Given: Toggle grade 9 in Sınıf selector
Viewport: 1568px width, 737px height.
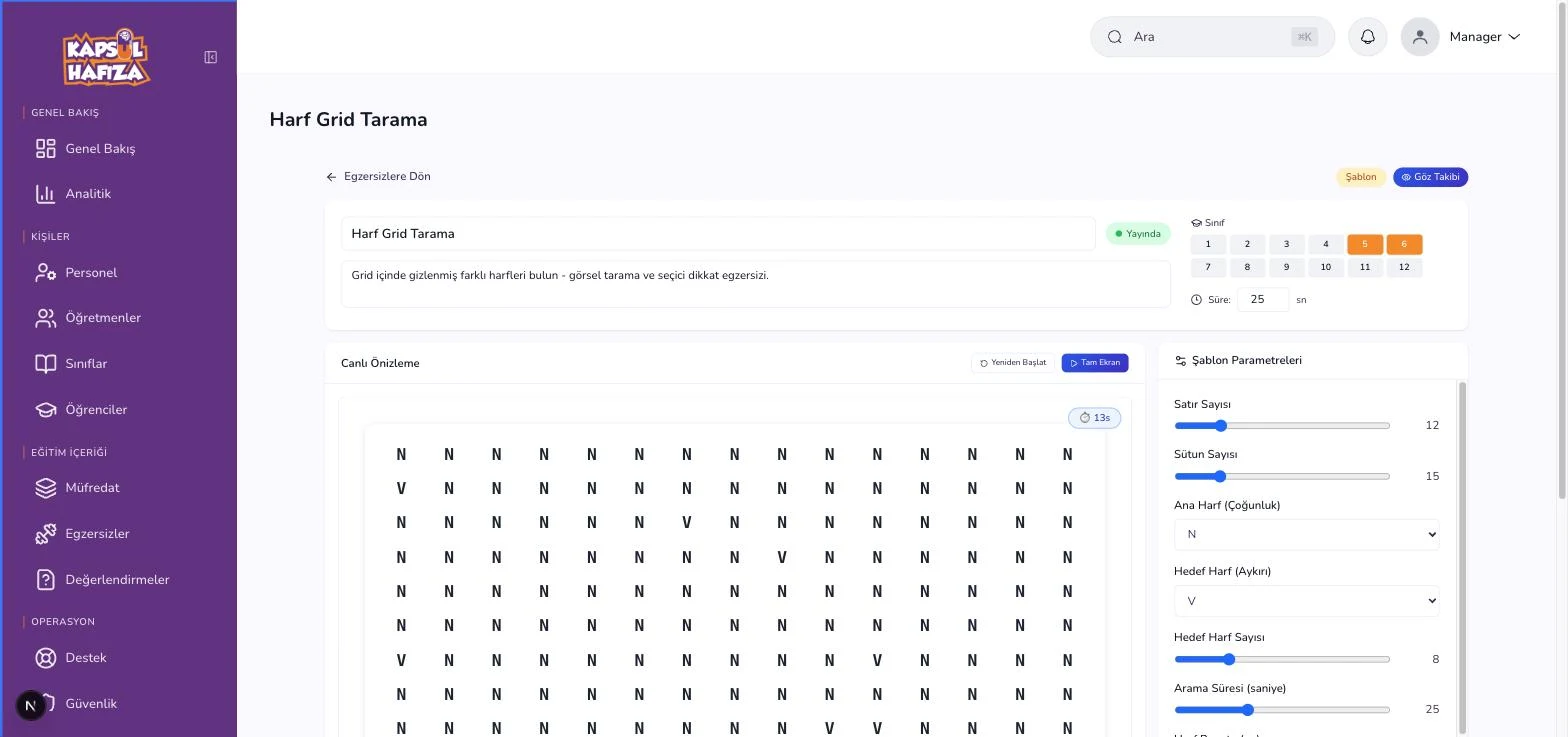Looking at the screenshot, I should tap(1286, 267).
